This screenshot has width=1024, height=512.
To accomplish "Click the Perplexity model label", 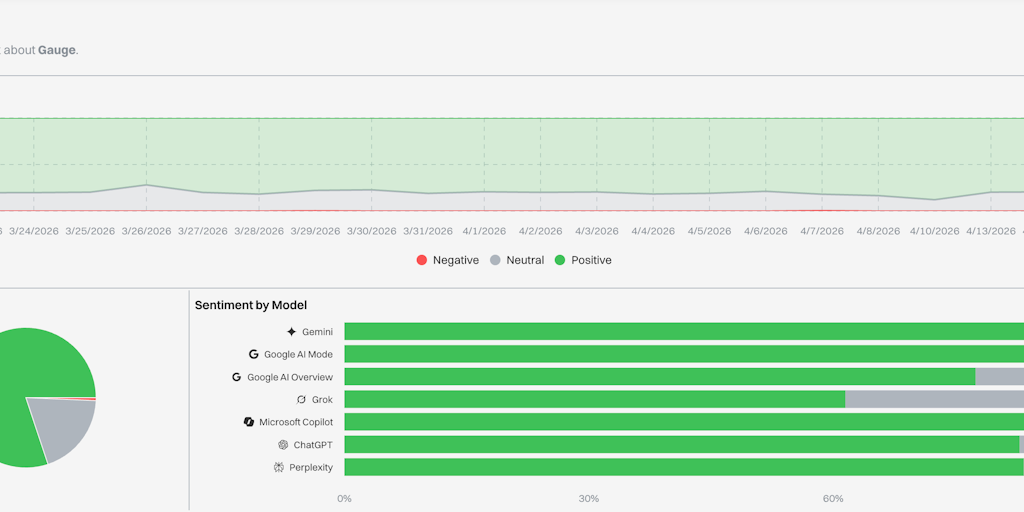I will click(x=311, y=467).
